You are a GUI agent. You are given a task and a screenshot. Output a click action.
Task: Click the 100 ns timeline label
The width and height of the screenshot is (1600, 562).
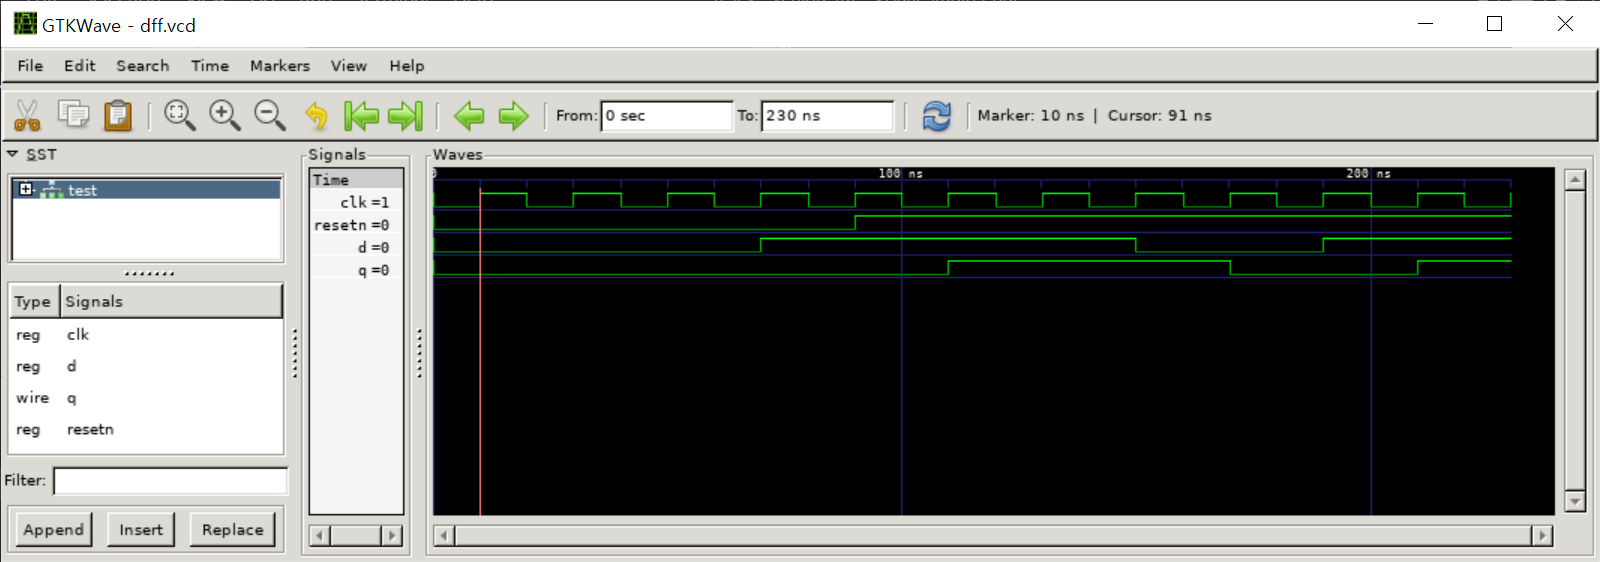click(900, 173)
